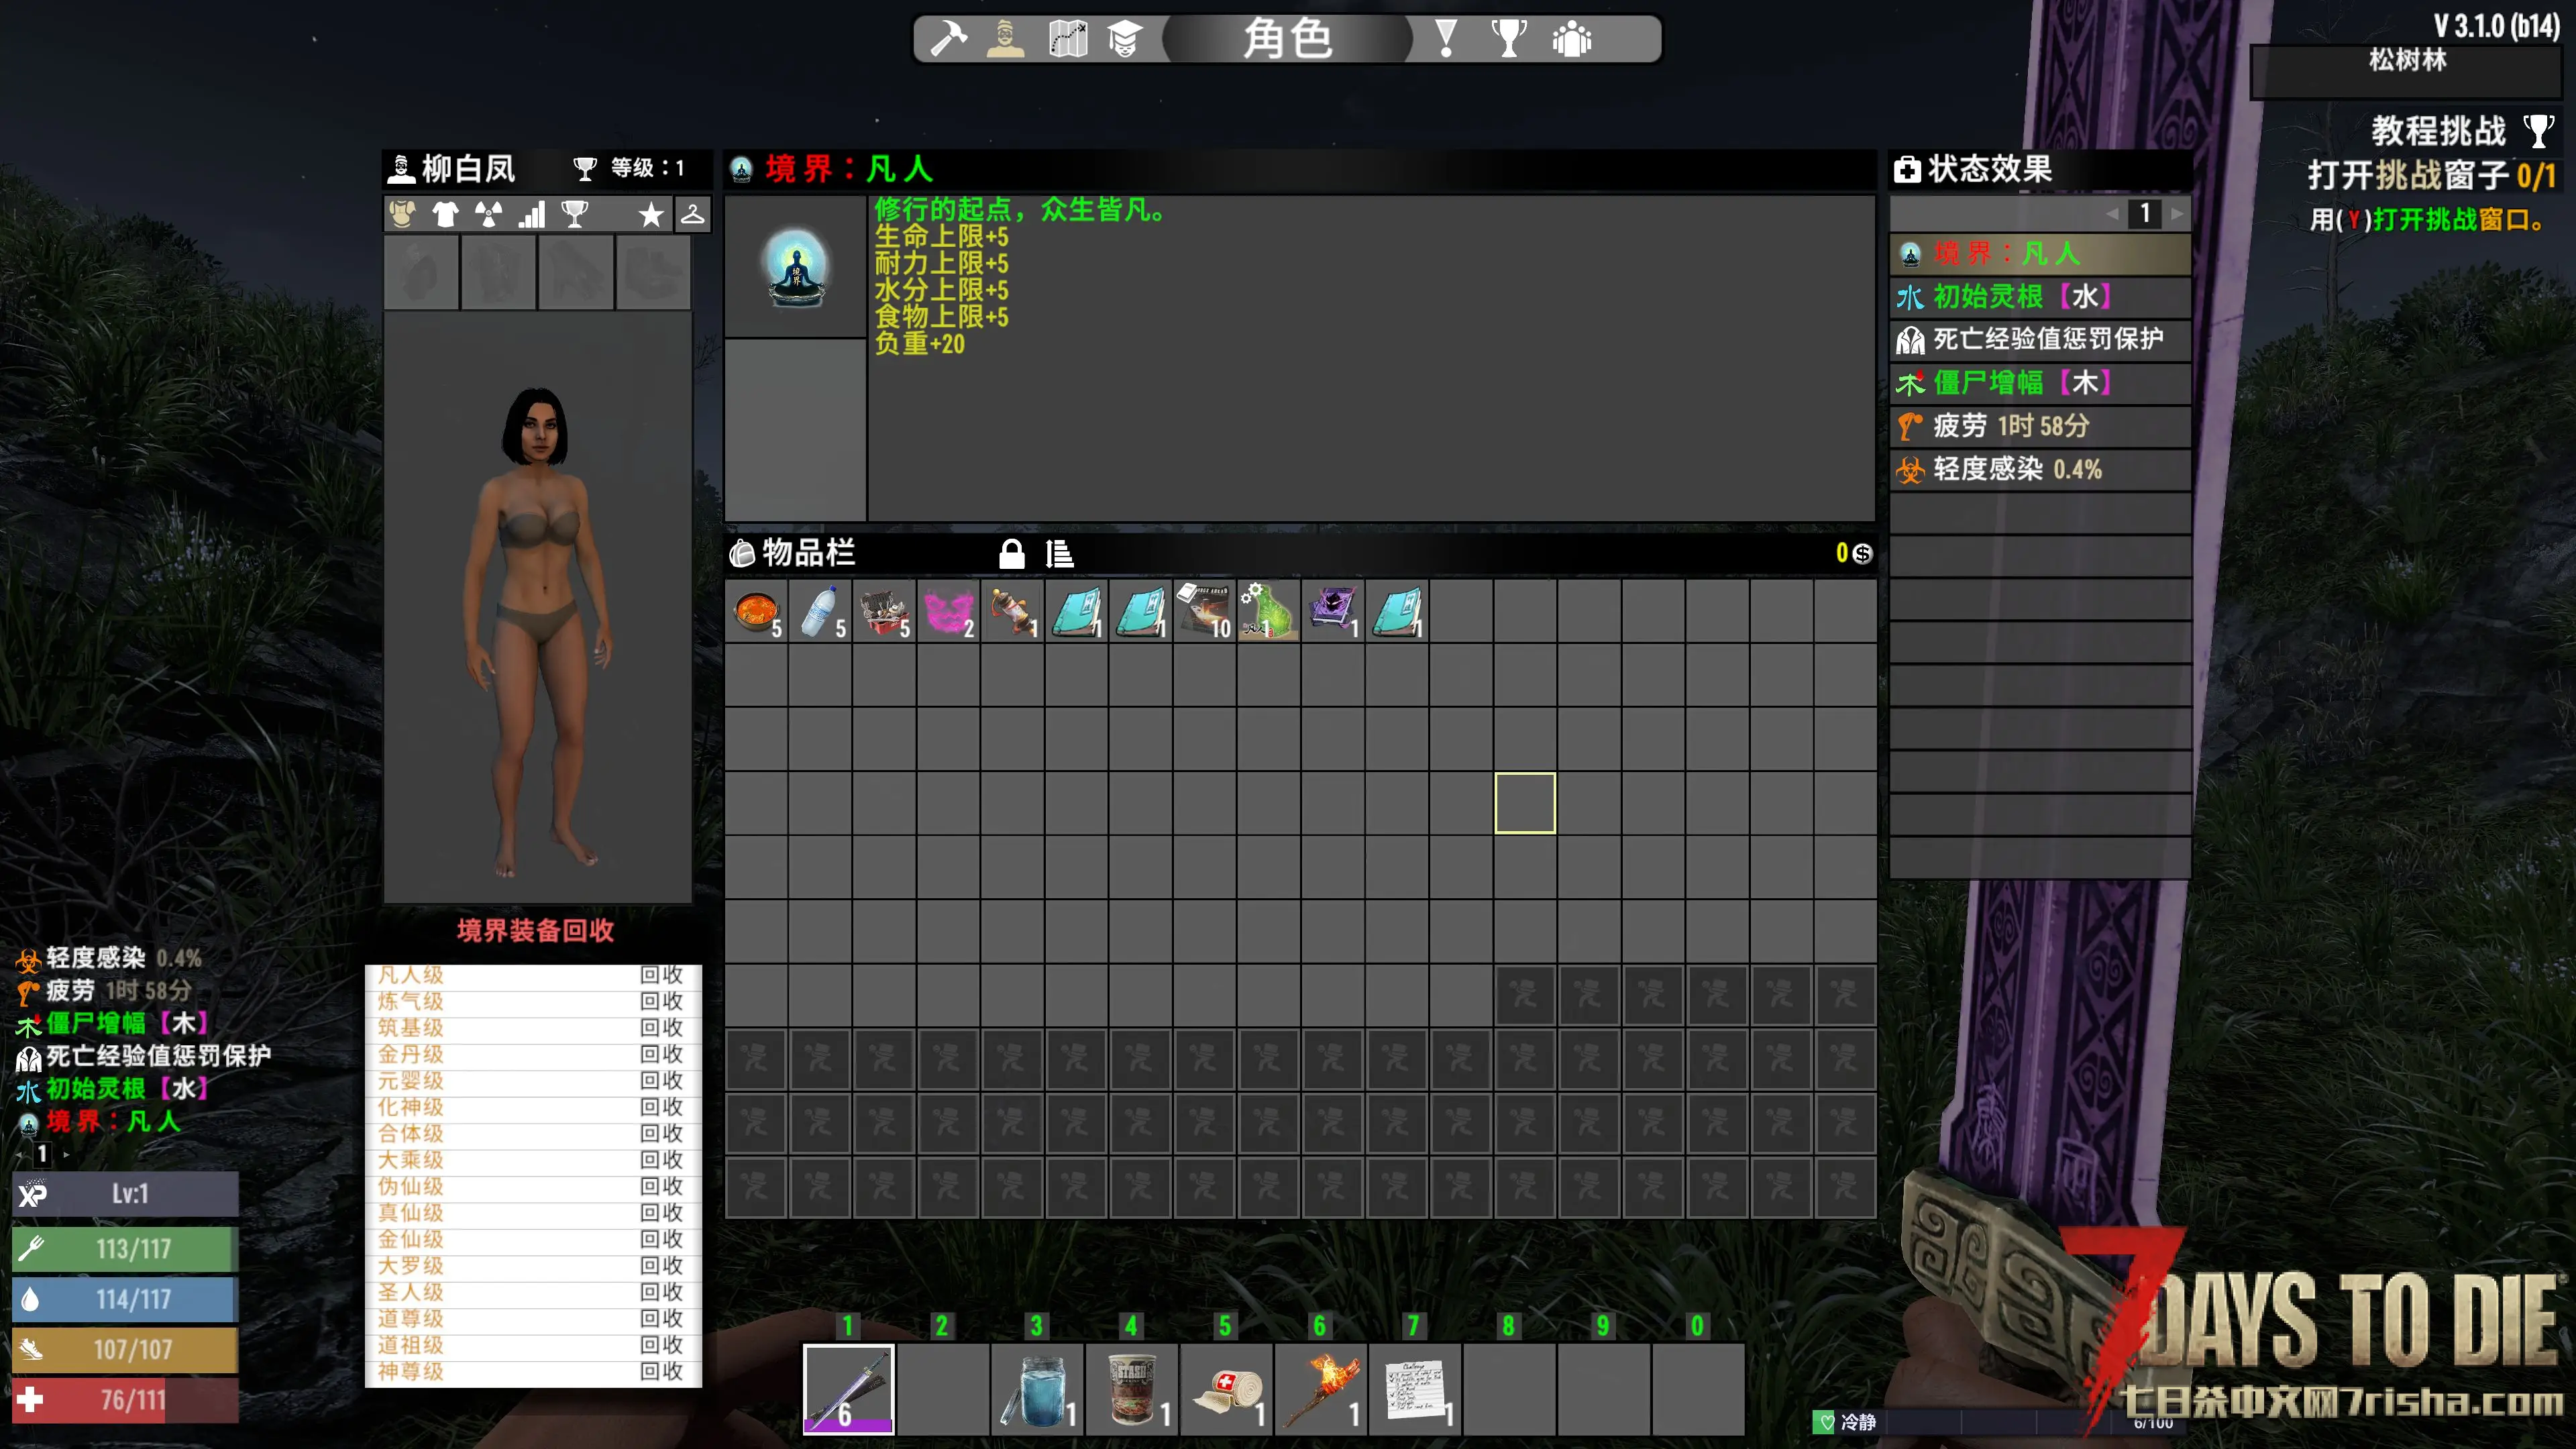Select 境界：凡人 in status effects list
Viewport: 2576px width, 1449px height.
2040,254
